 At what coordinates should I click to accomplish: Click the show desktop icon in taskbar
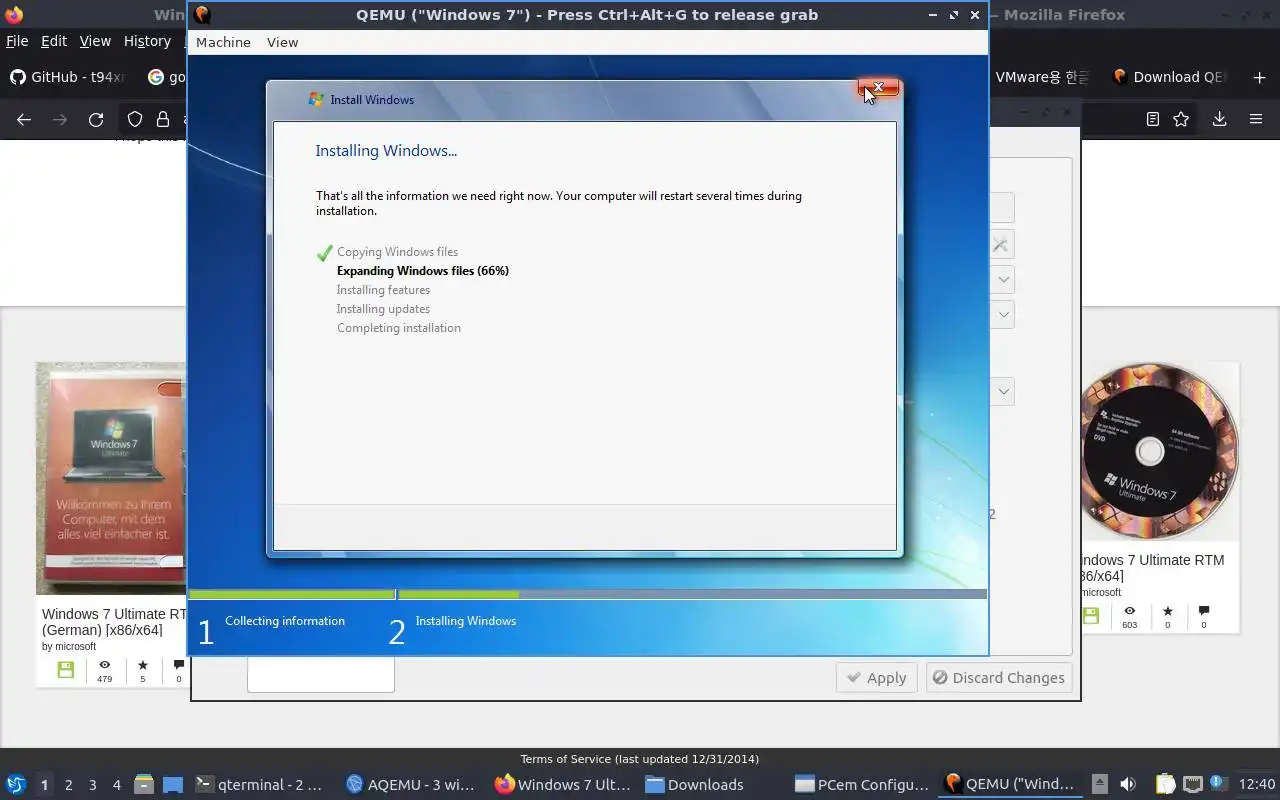[x=173, y=784]
